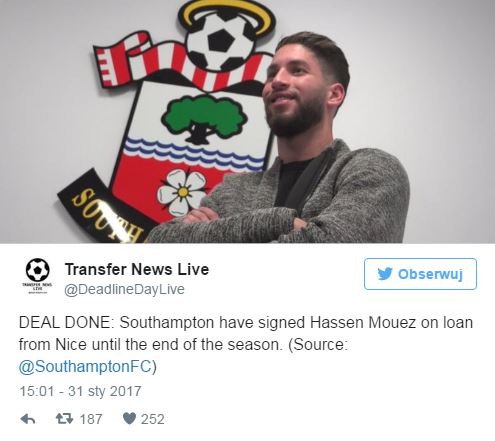Click the retweet icon
This screenshot has width=495, height=441.
(x=64, y=419)
